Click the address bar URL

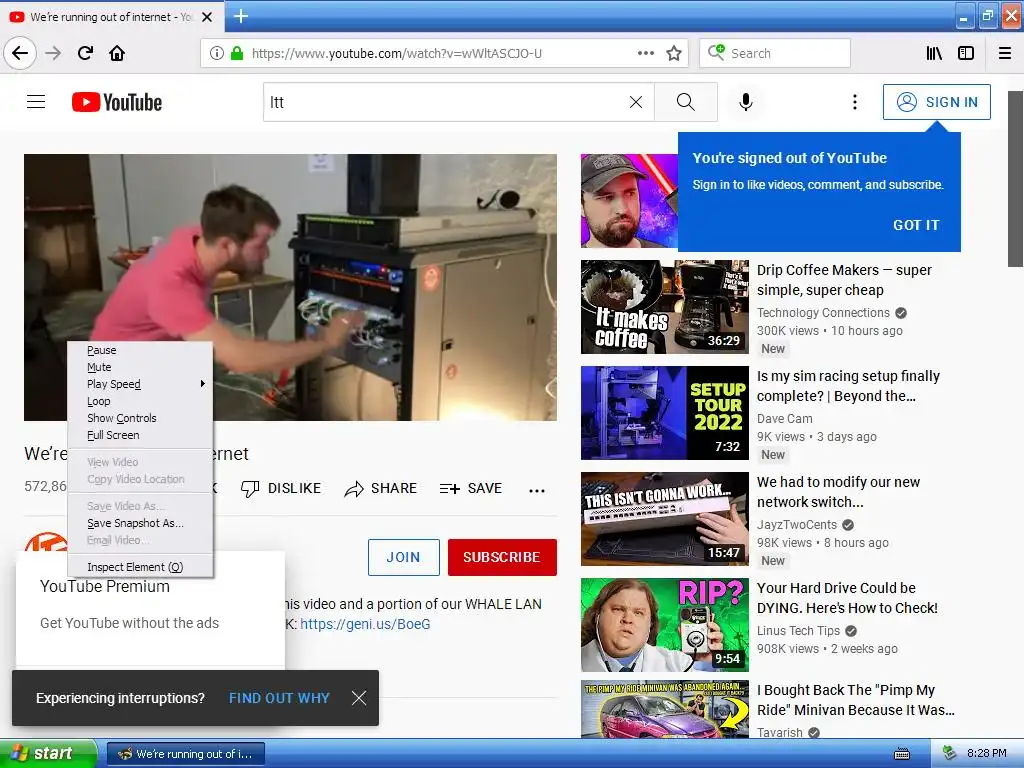[x=396, y=53]
